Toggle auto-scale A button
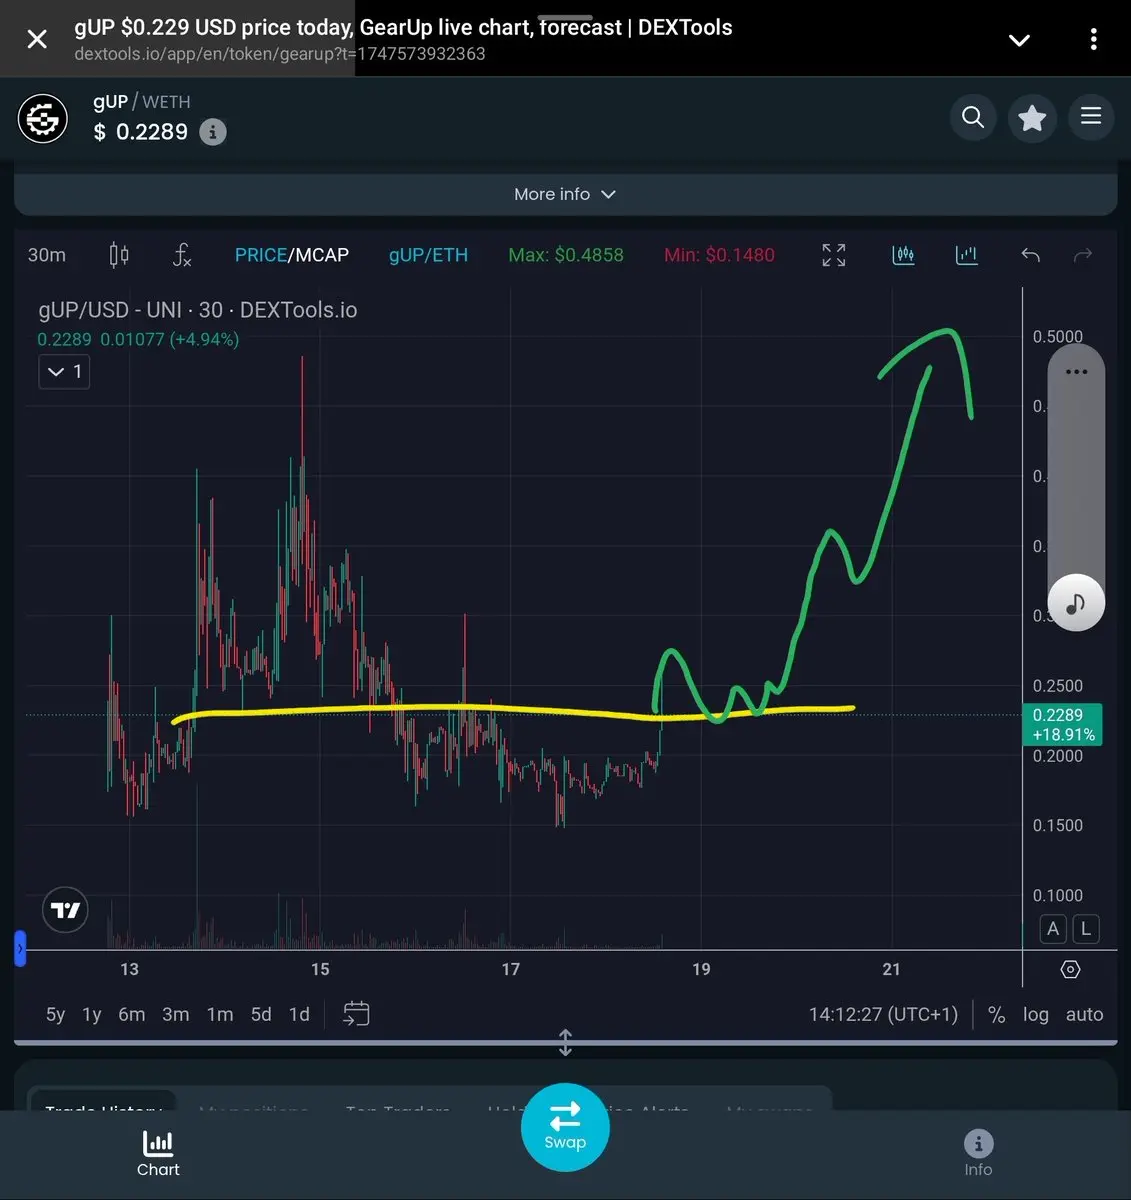1131x1200 pixels. click(x=1052, y=929)
